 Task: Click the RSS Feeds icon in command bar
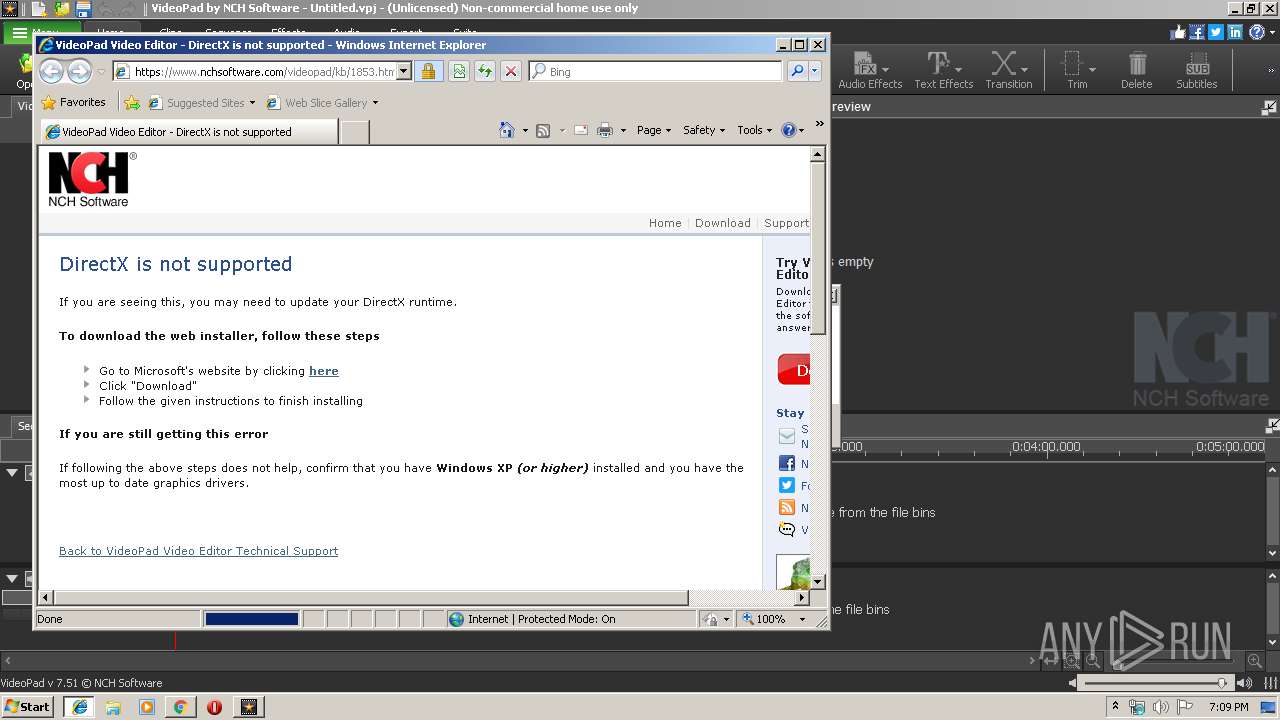coord(543,130)
